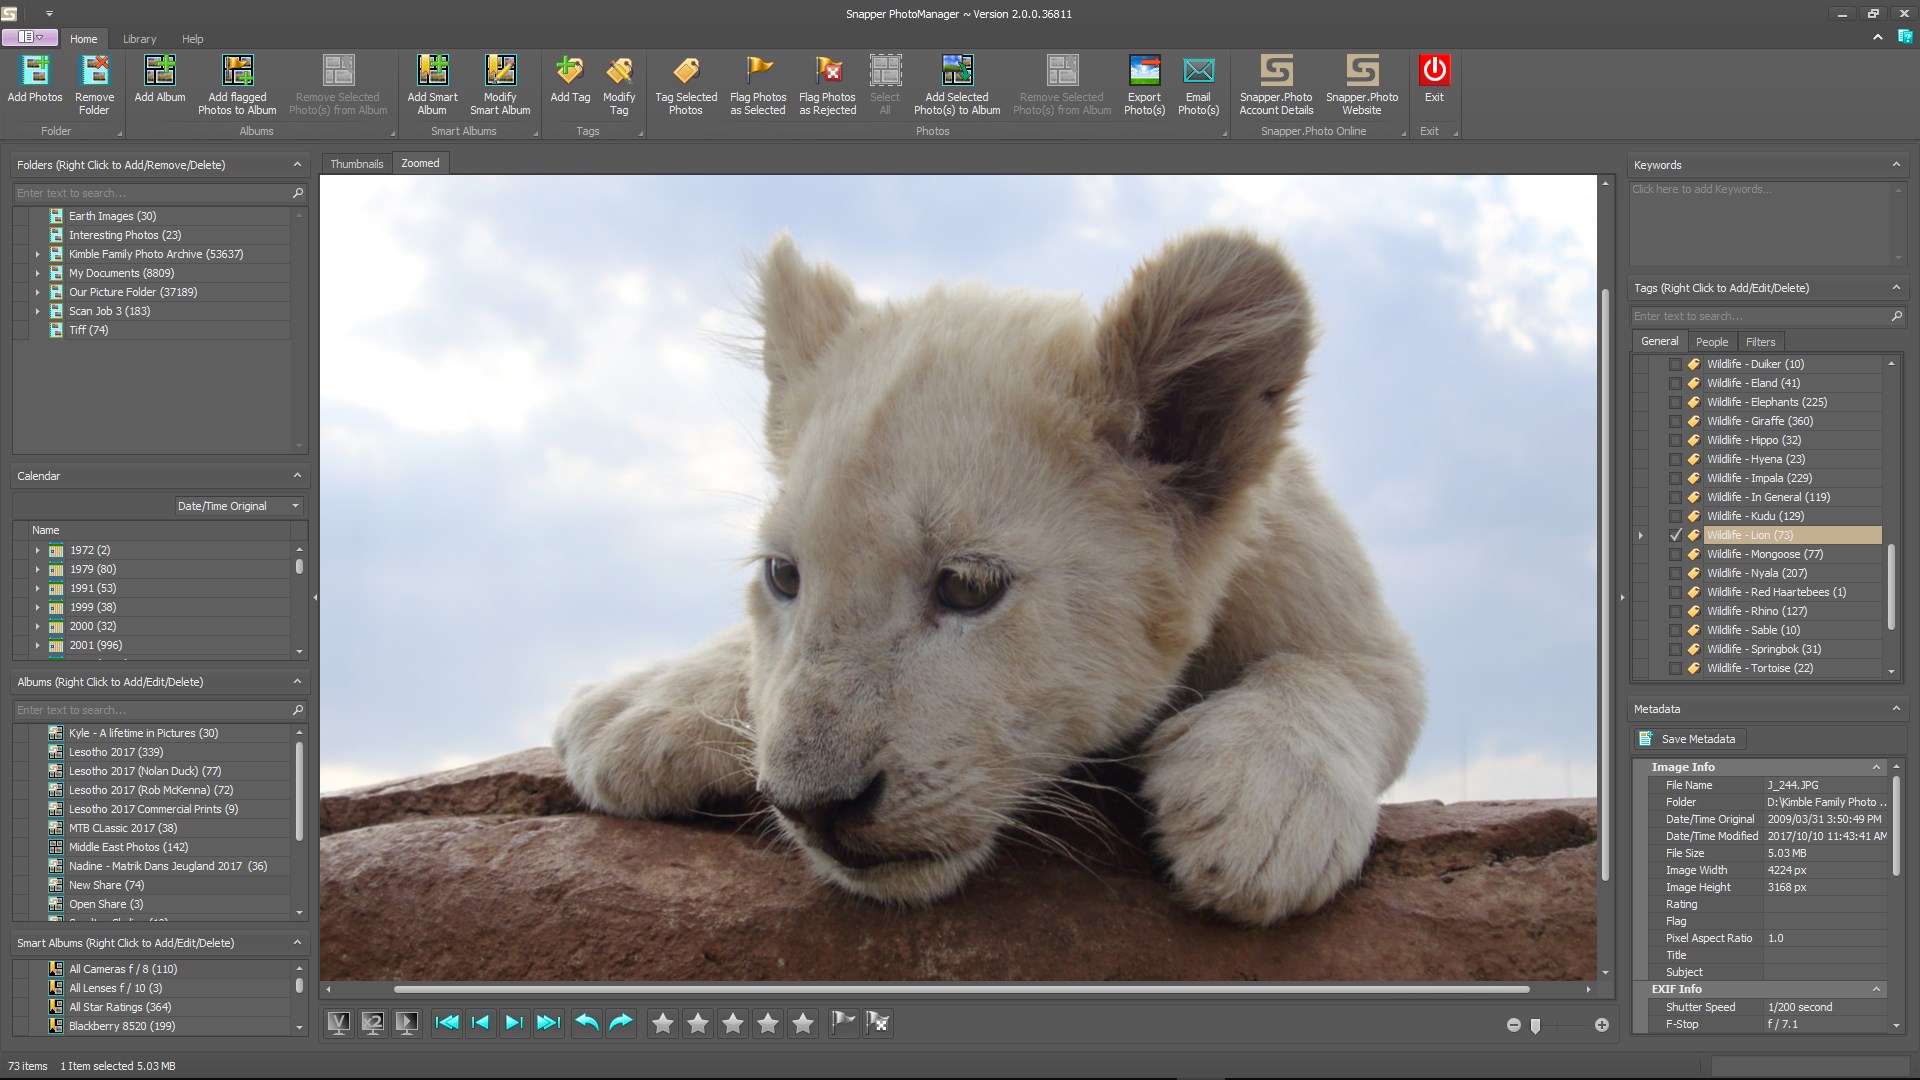Click the Folders search text field
The height and width of the screenshot is (1080, 1920).
pos(150,193)
